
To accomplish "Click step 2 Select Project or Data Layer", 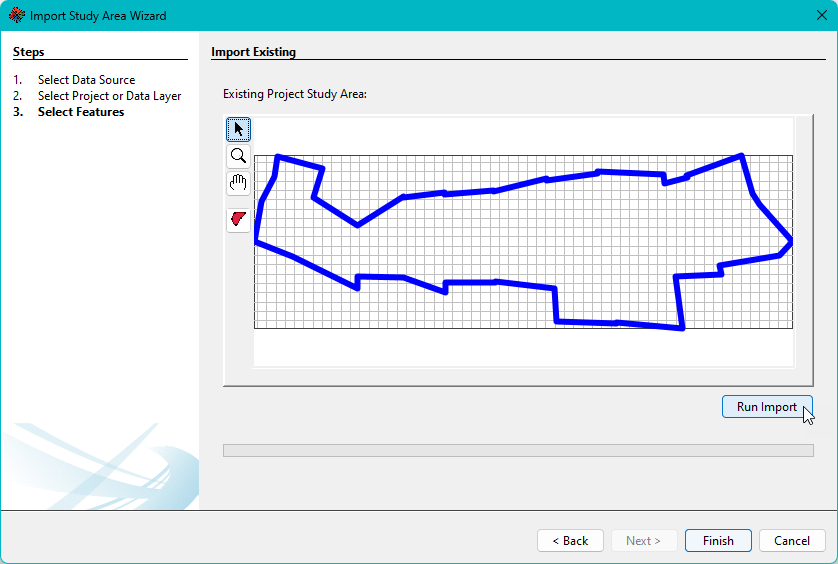I will coord(109,96).
